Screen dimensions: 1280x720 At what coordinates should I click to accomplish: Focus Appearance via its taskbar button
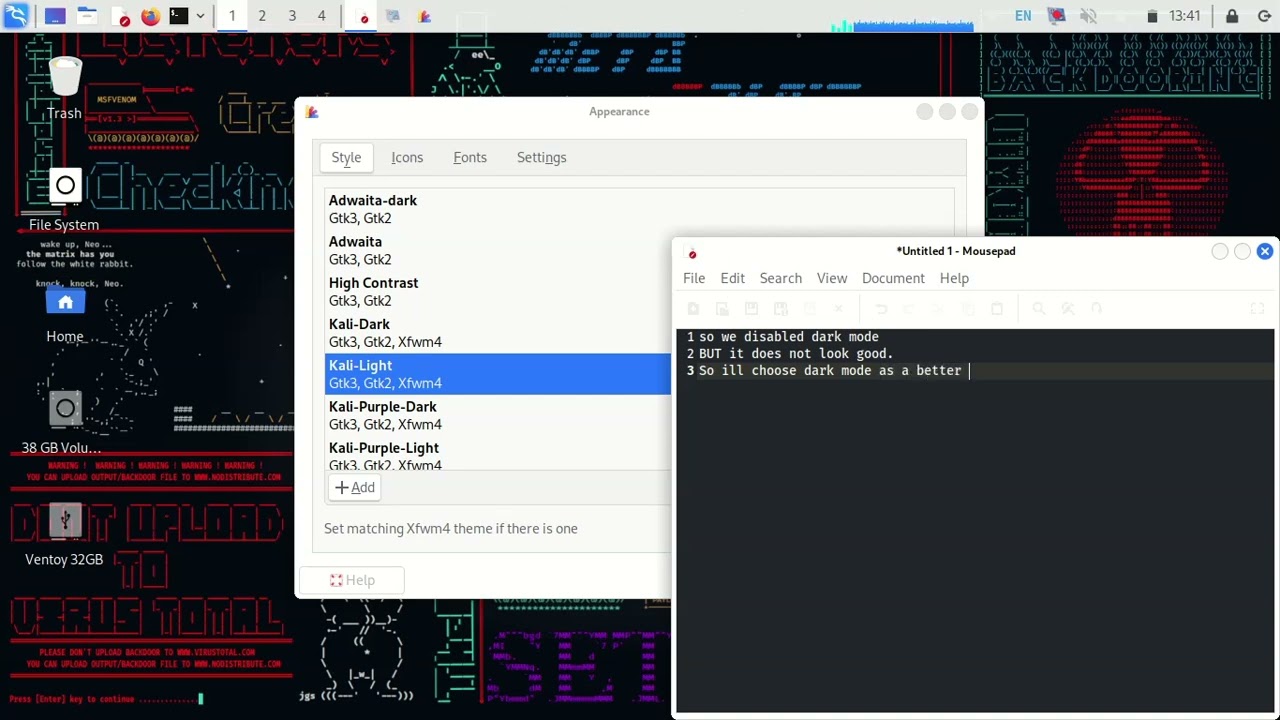(424, 16)
